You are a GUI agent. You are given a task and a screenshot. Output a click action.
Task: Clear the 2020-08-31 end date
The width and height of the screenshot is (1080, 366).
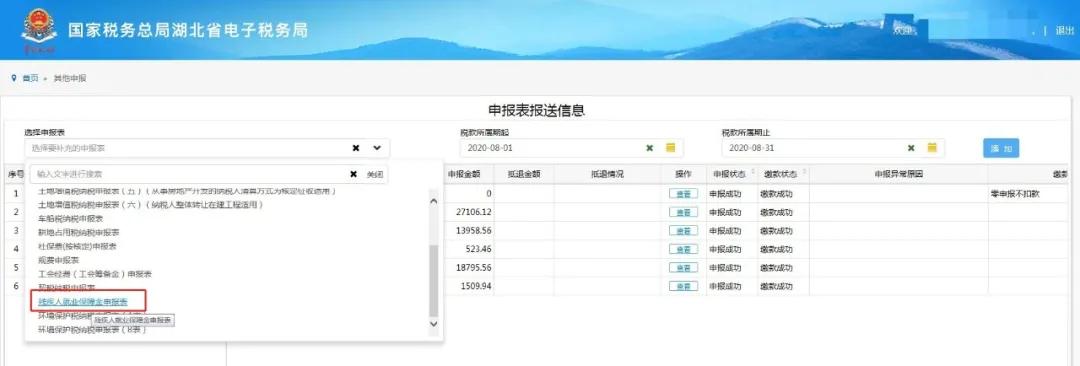tap(911, 148)
